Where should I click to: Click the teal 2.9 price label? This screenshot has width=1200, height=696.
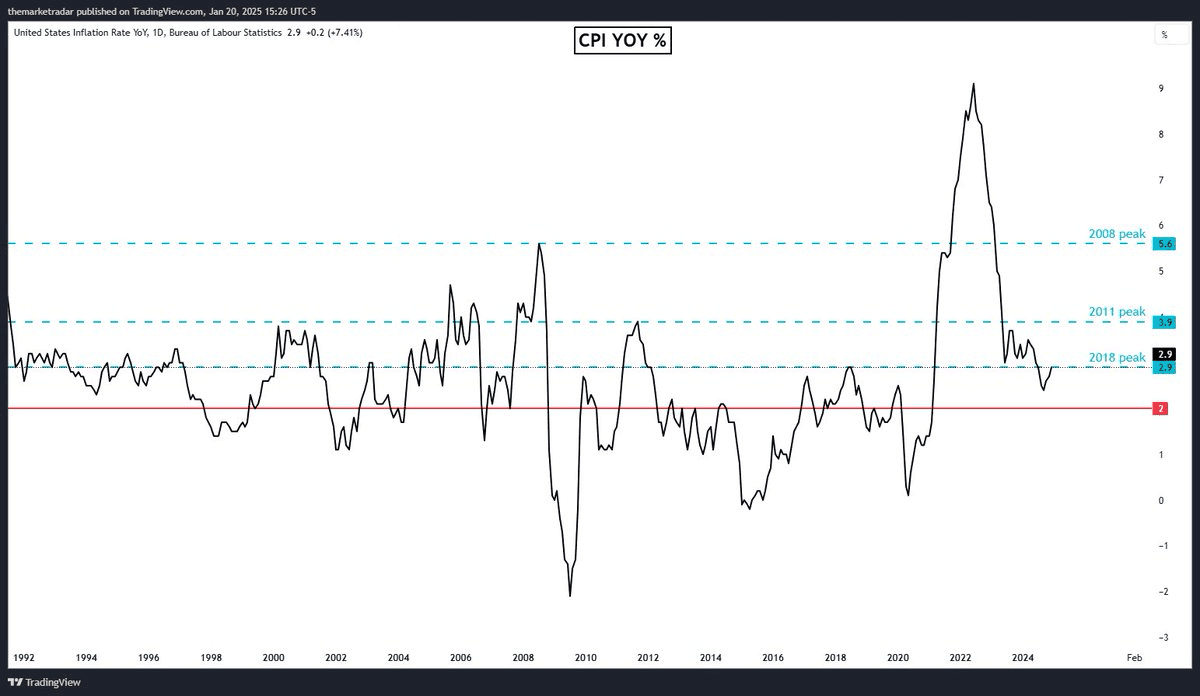click(x=1164, y=368)
